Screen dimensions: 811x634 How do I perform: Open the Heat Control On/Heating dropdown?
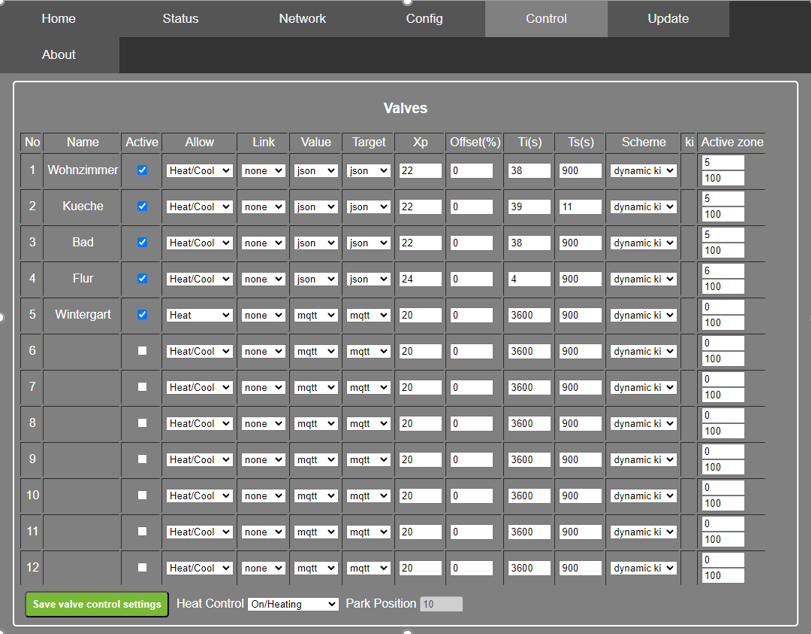293,604
